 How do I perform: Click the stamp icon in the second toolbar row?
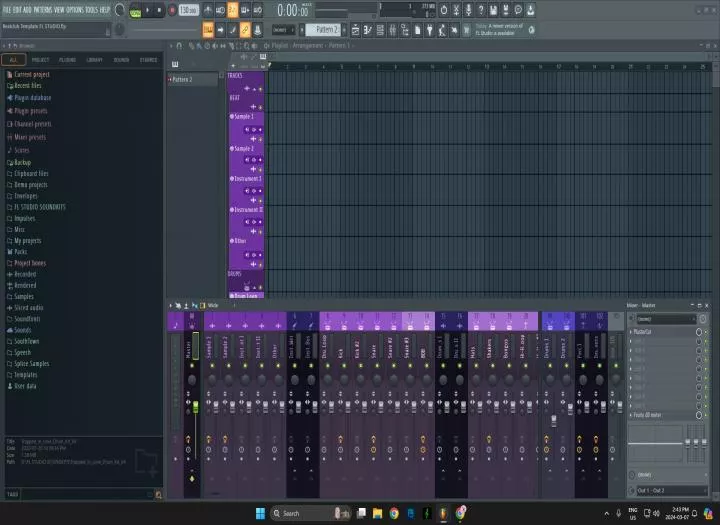click(x=258, y=30)
